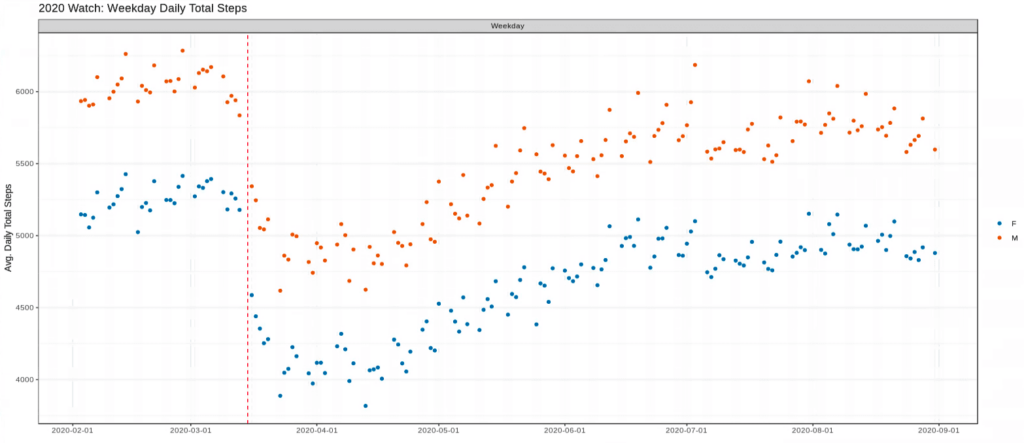1024x443 pixels.
Task: Select the Weekday facet strip header
Action: tap(508, 26)
